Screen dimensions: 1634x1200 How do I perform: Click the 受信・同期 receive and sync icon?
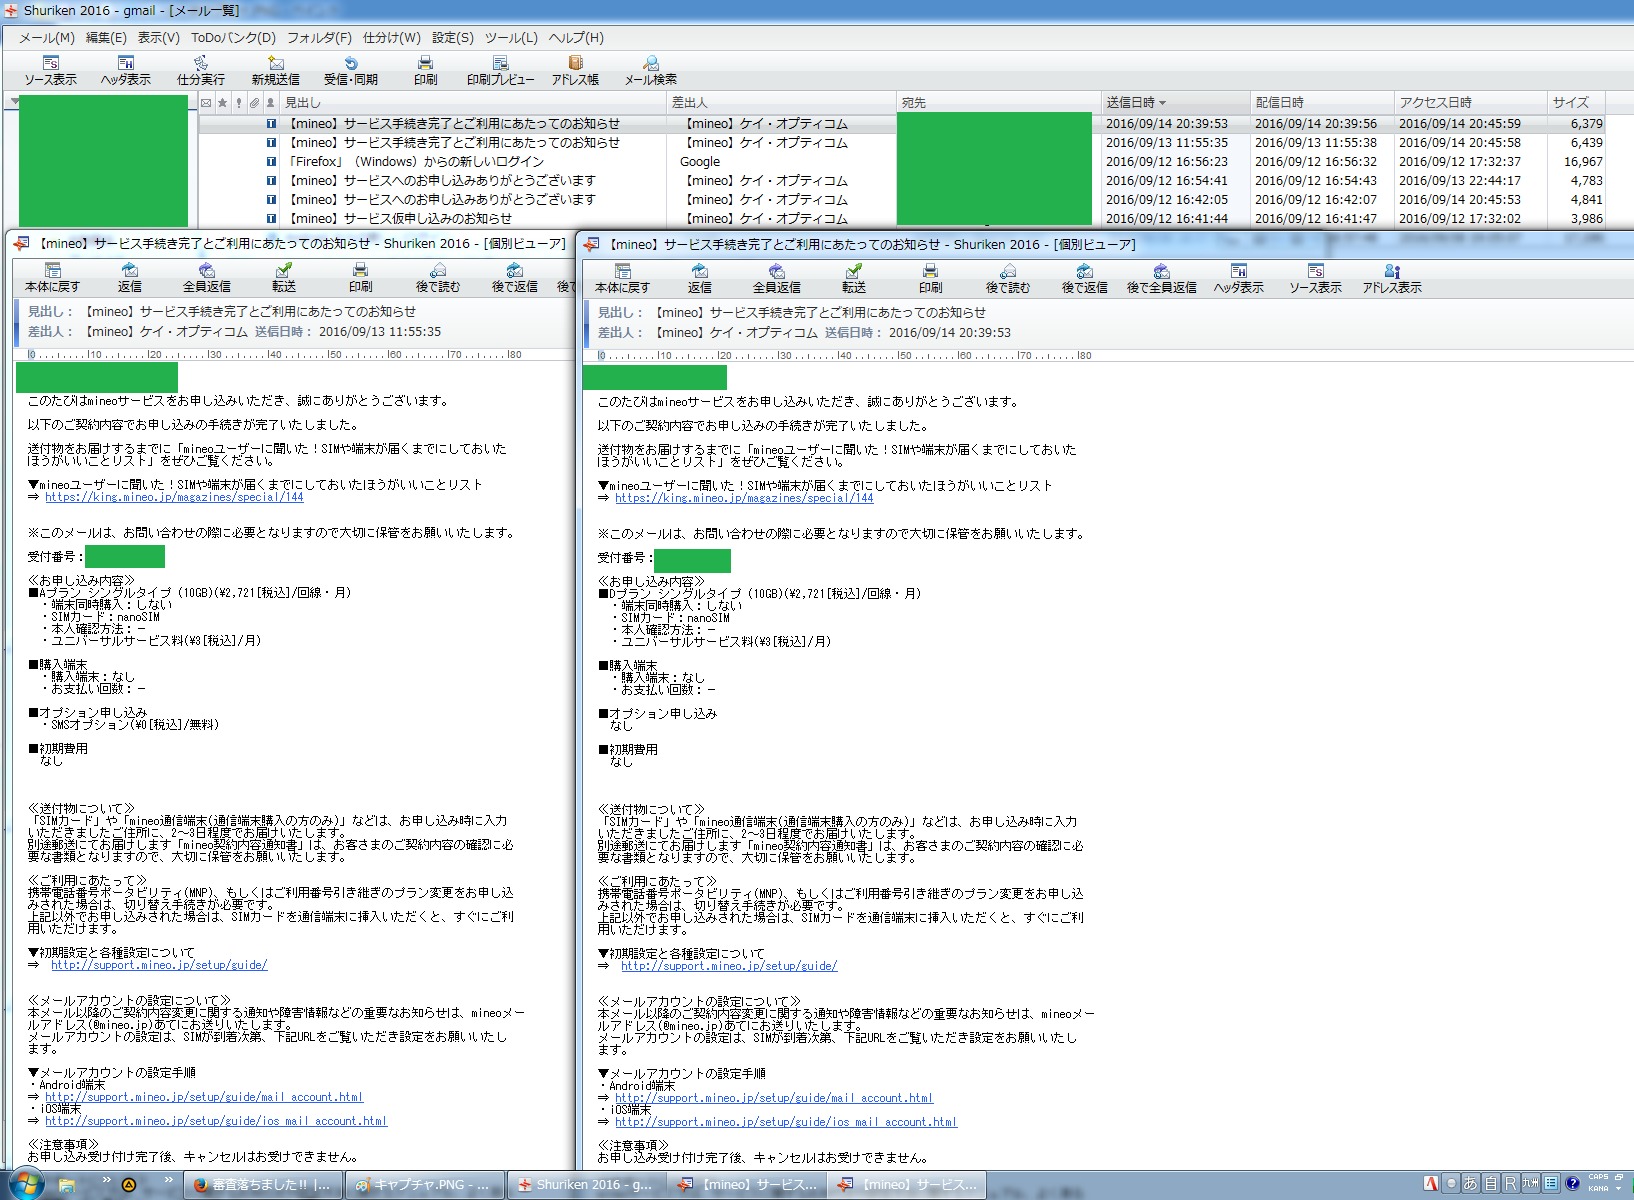(x=350, y=70)
